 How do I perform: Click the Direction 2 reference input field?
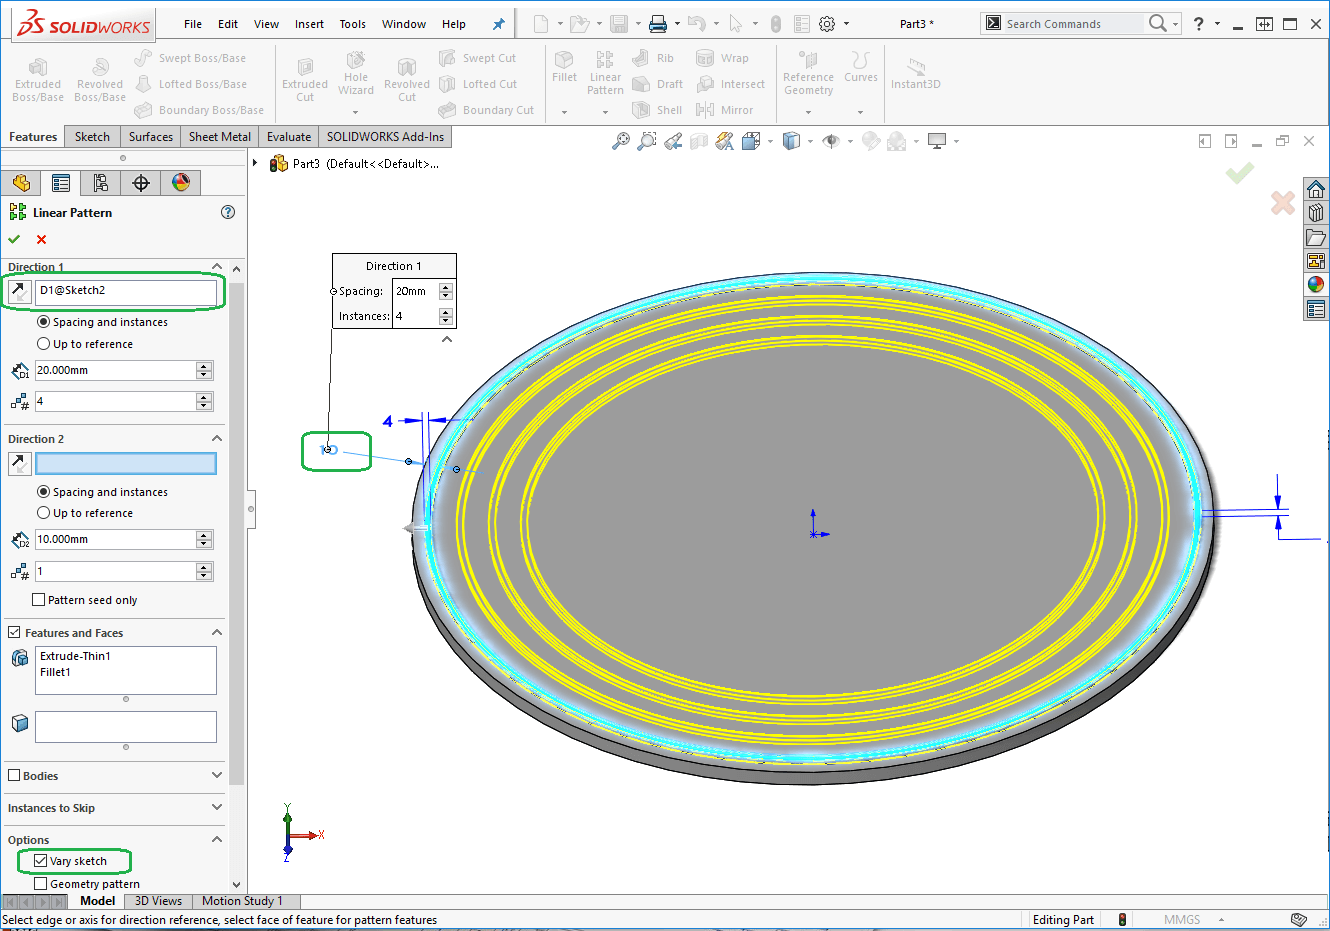[126, 464]
